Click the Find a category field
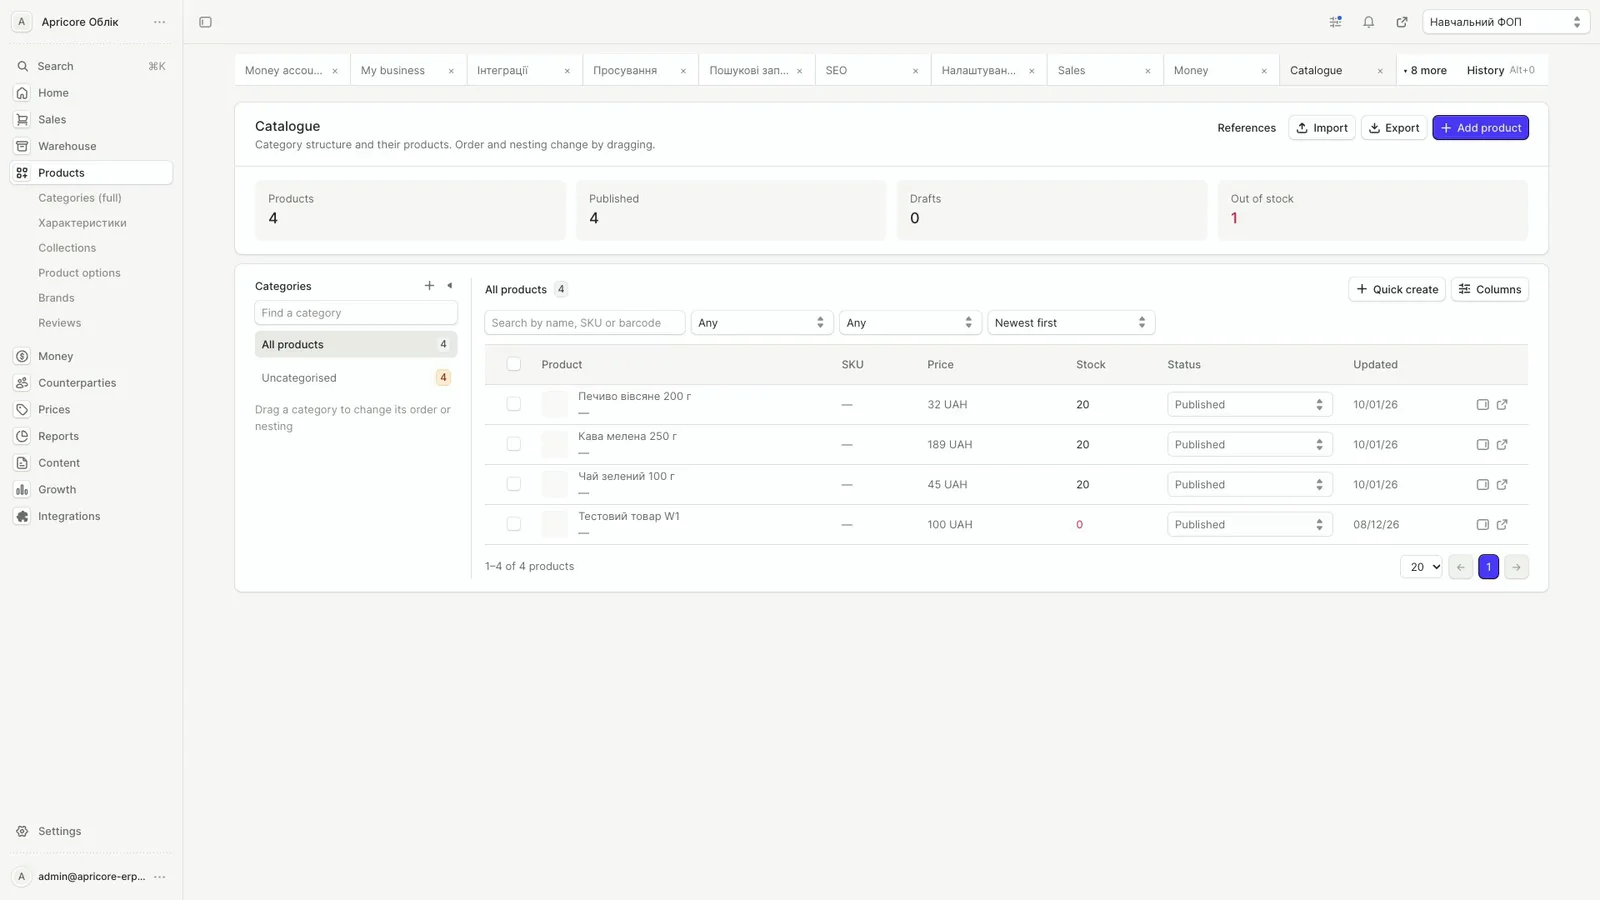Image resolution: width=1600 pixels, height=900 pixels. pyautogui.click(x=356, y=313)
